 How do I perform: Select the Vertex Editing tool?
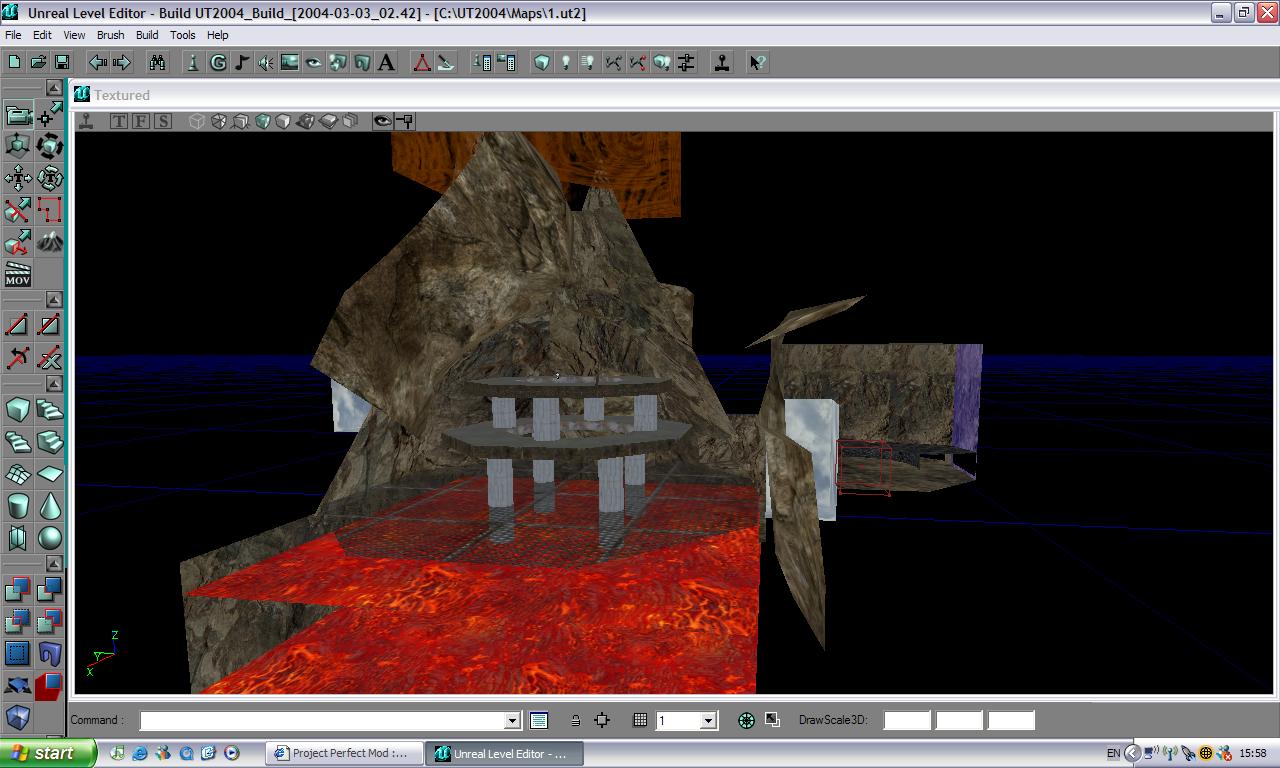[x=50, y=115]
